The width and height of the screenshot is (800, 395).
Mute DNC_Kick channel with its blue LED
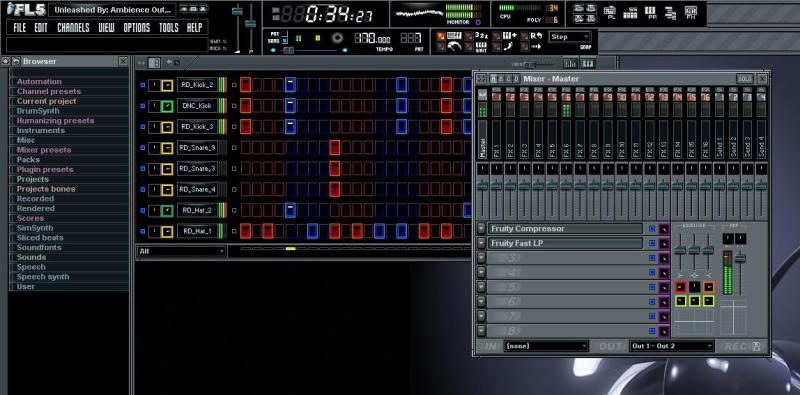142,106
